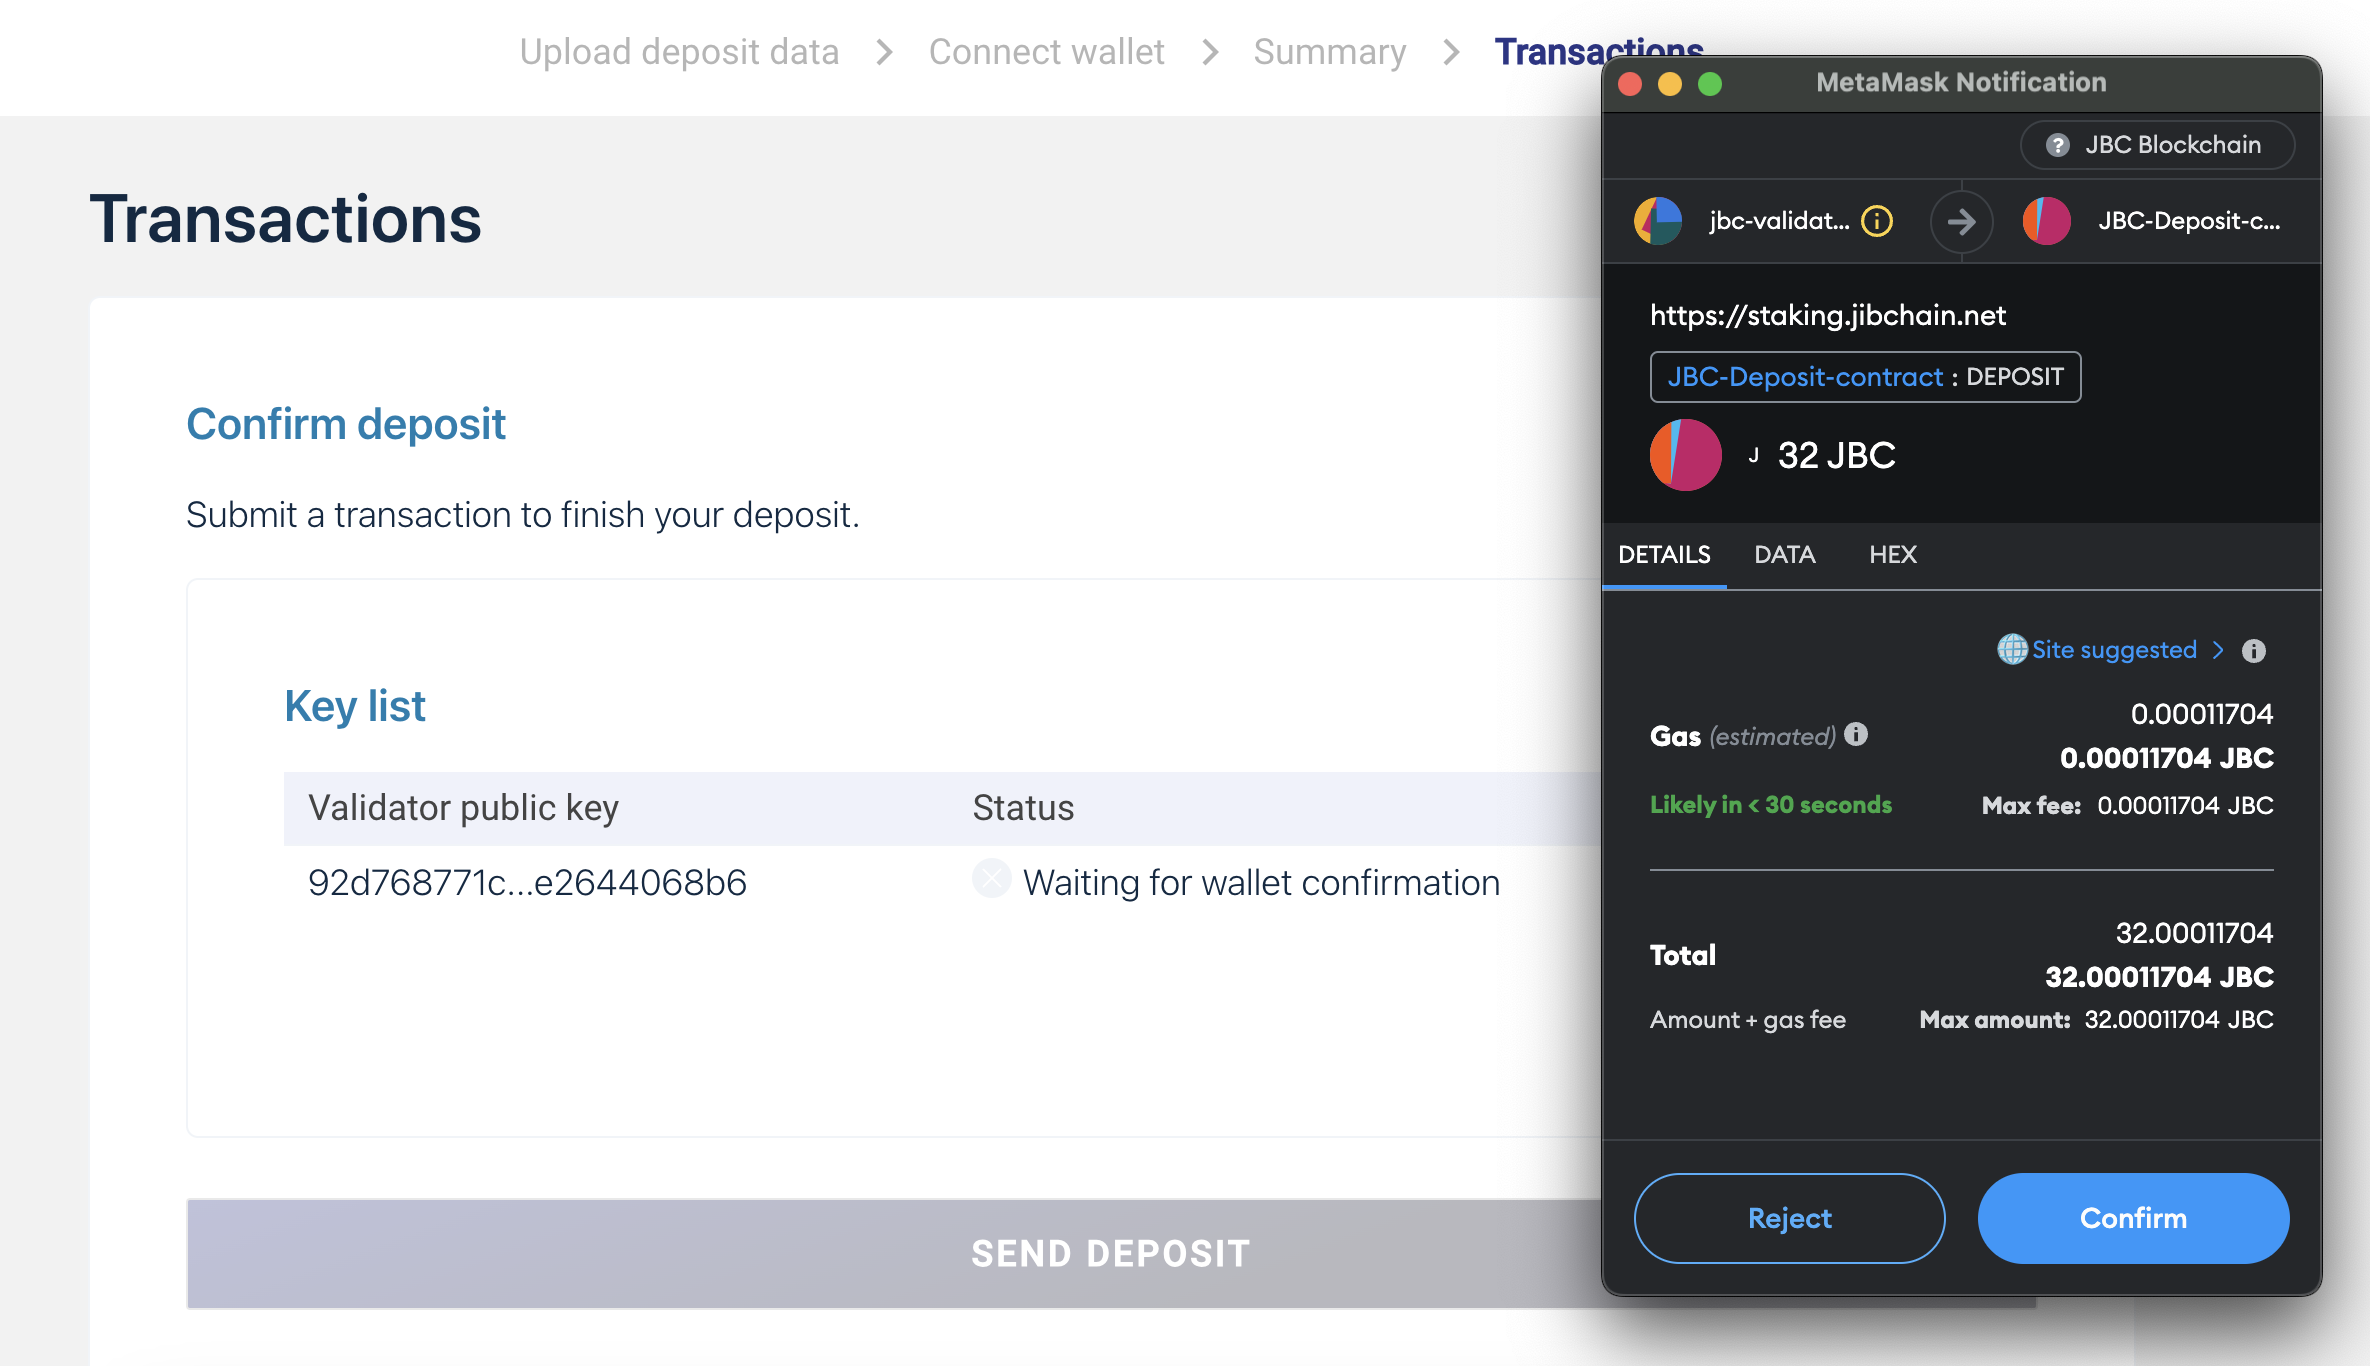The width and height of the screenshot is (2370, 1366).
Task: Click the question mark icon beside JBC Blockchain
Action: (x=2057, y=145)
